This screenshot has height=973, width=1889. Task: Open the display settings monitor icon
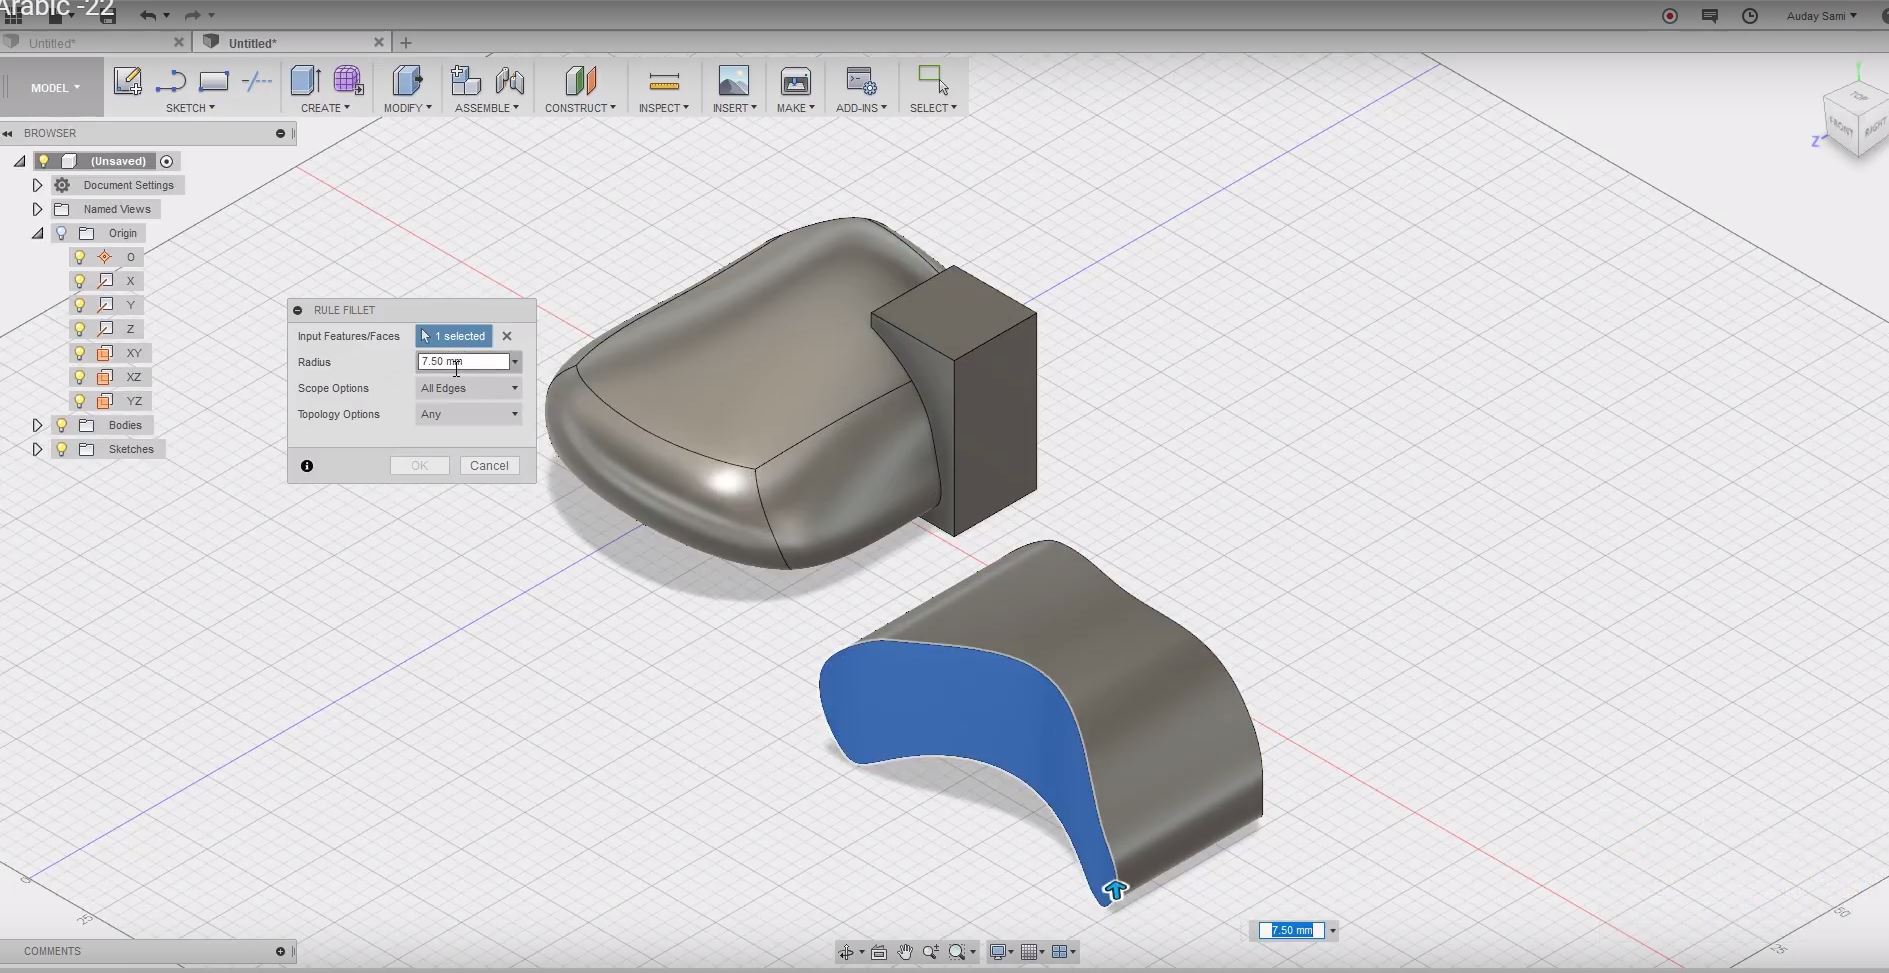pyautogui.click(x=998, y=951)
